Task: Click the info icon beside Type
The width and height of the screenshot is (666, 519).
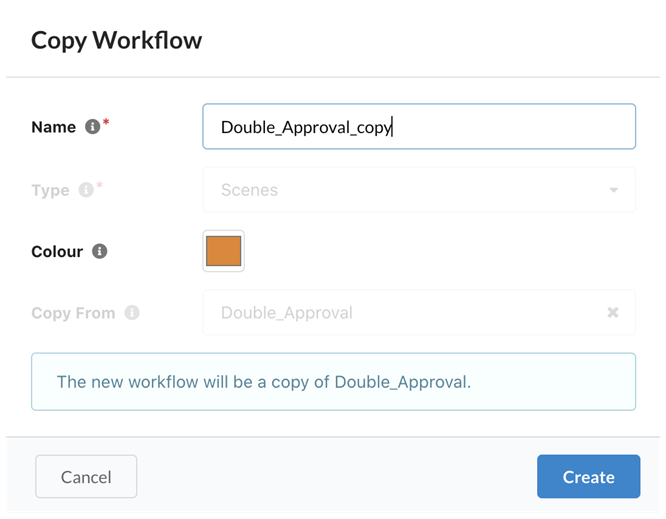Action: [x=86, y=189]
